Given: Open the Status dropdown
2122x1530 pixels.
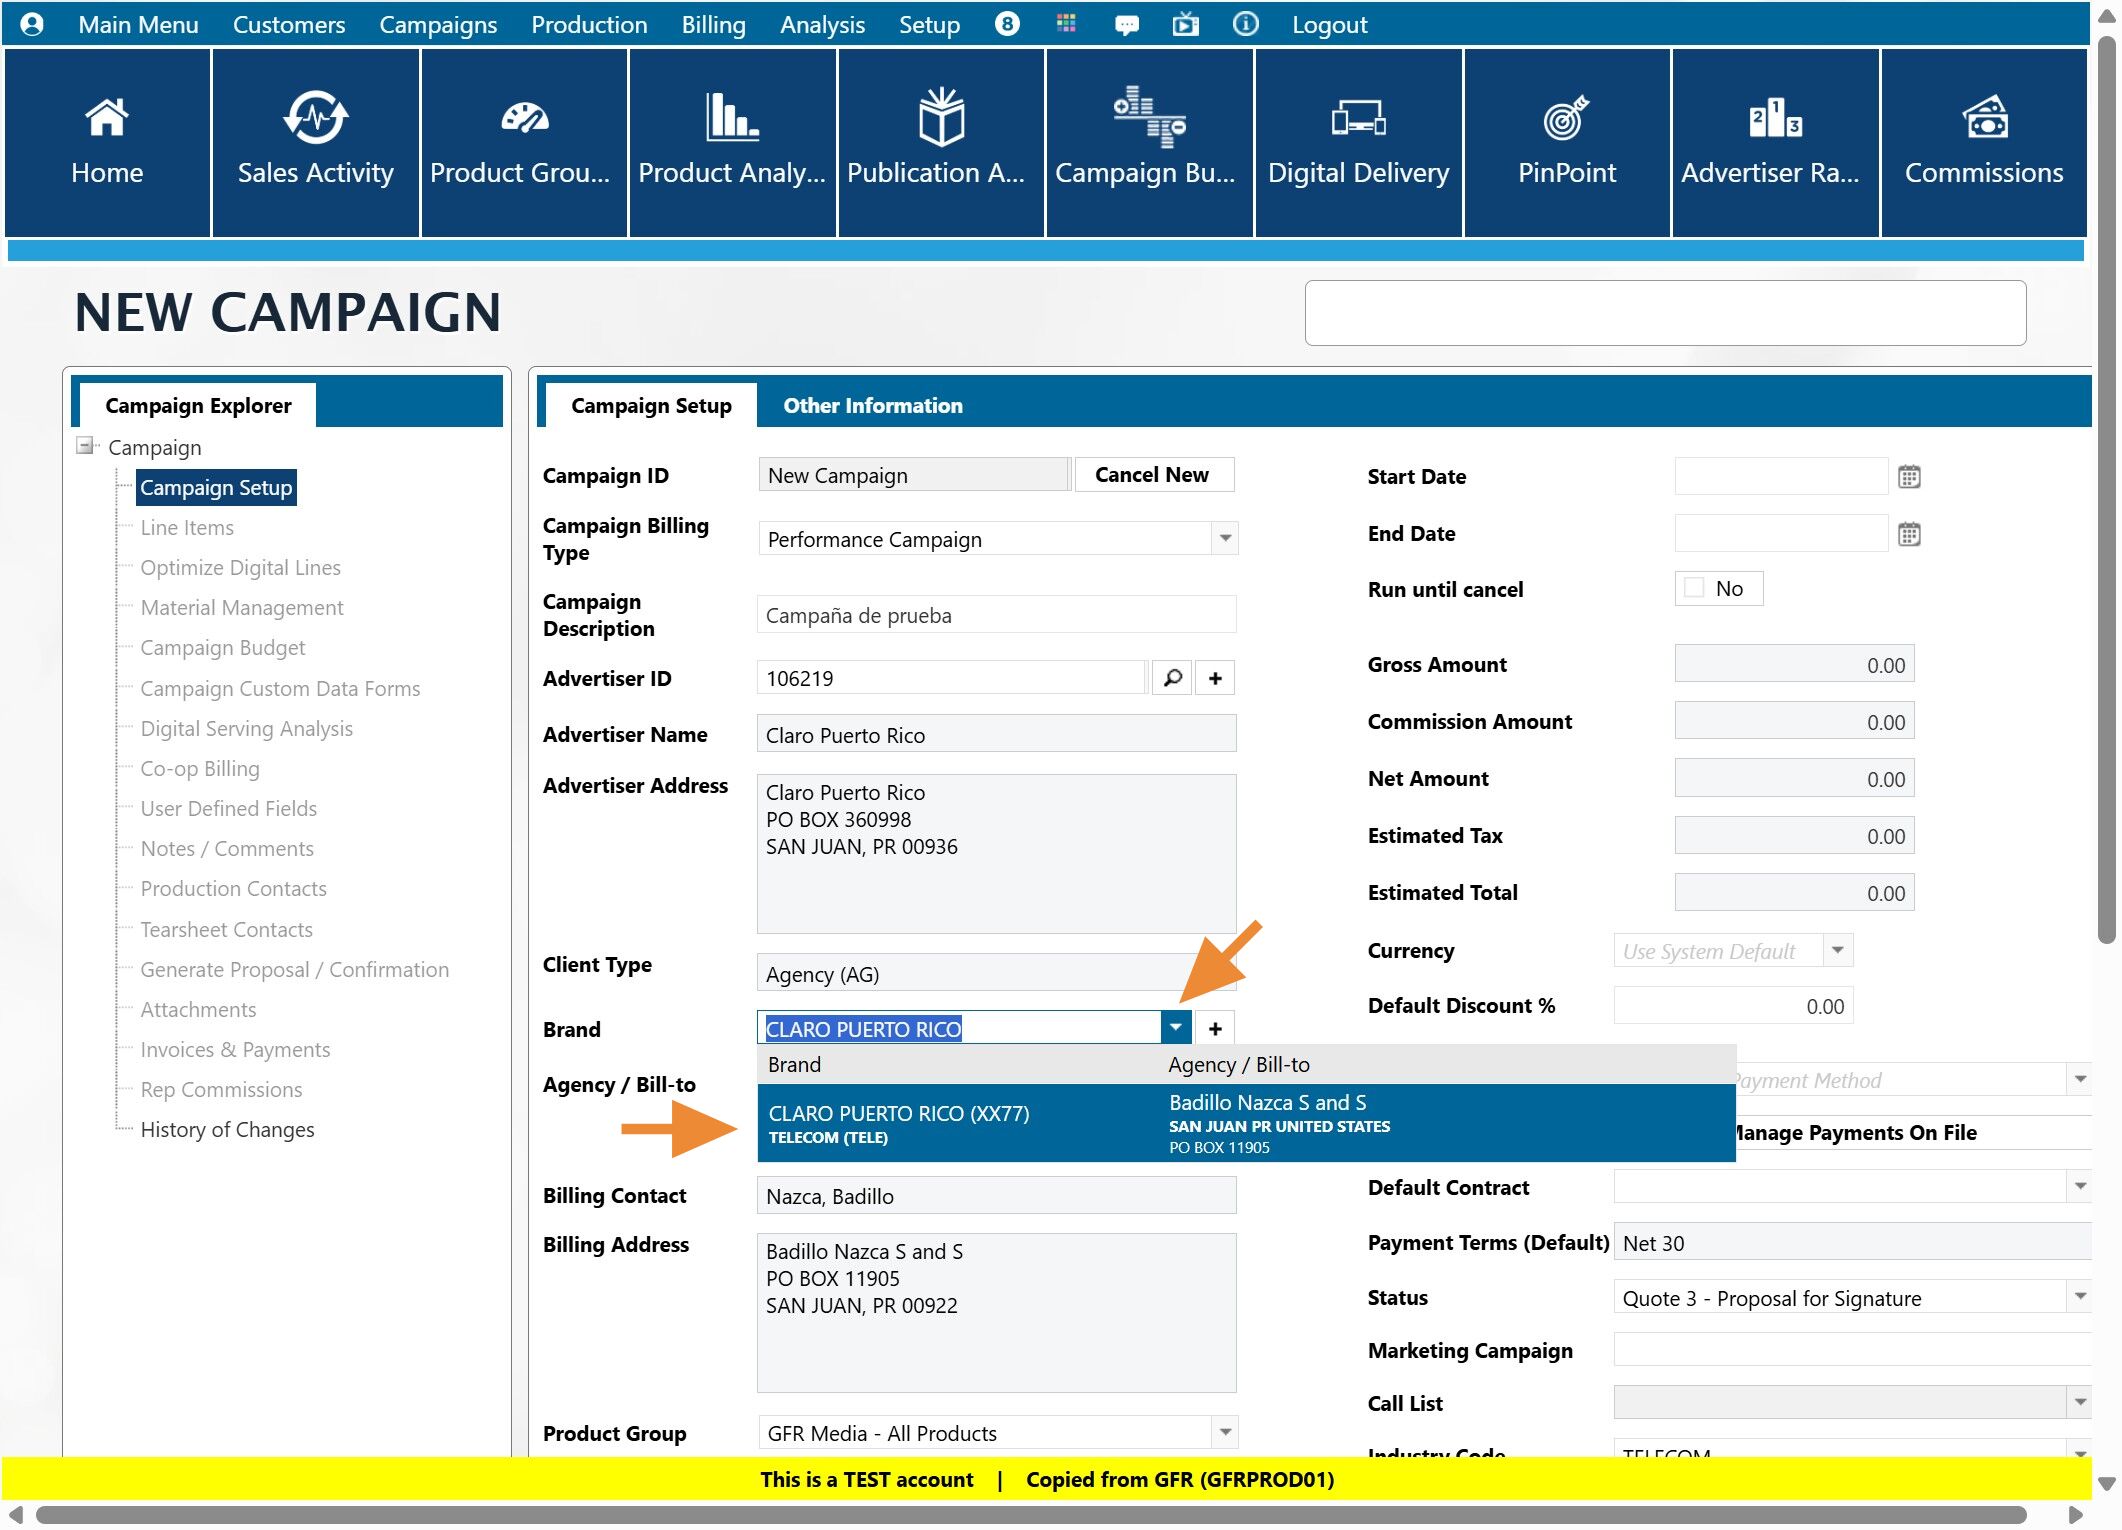Looking at the screenshot, I should click(2079, 1297).
